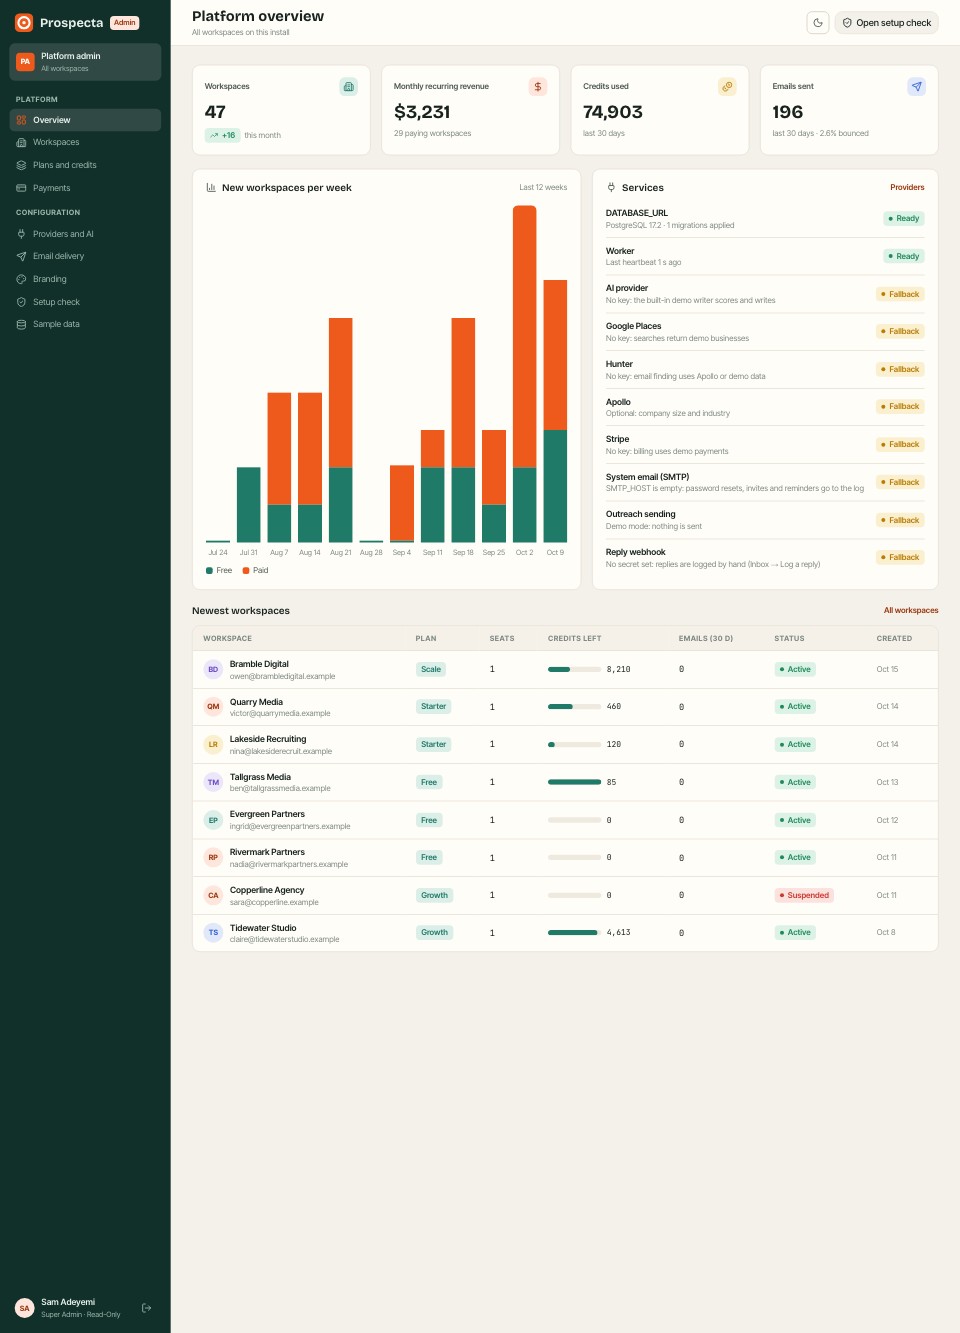The width and height of the screenshot is (960, 1333).
Task: Click the CREDITS LEFT column header
Action: tap(574, 638)
